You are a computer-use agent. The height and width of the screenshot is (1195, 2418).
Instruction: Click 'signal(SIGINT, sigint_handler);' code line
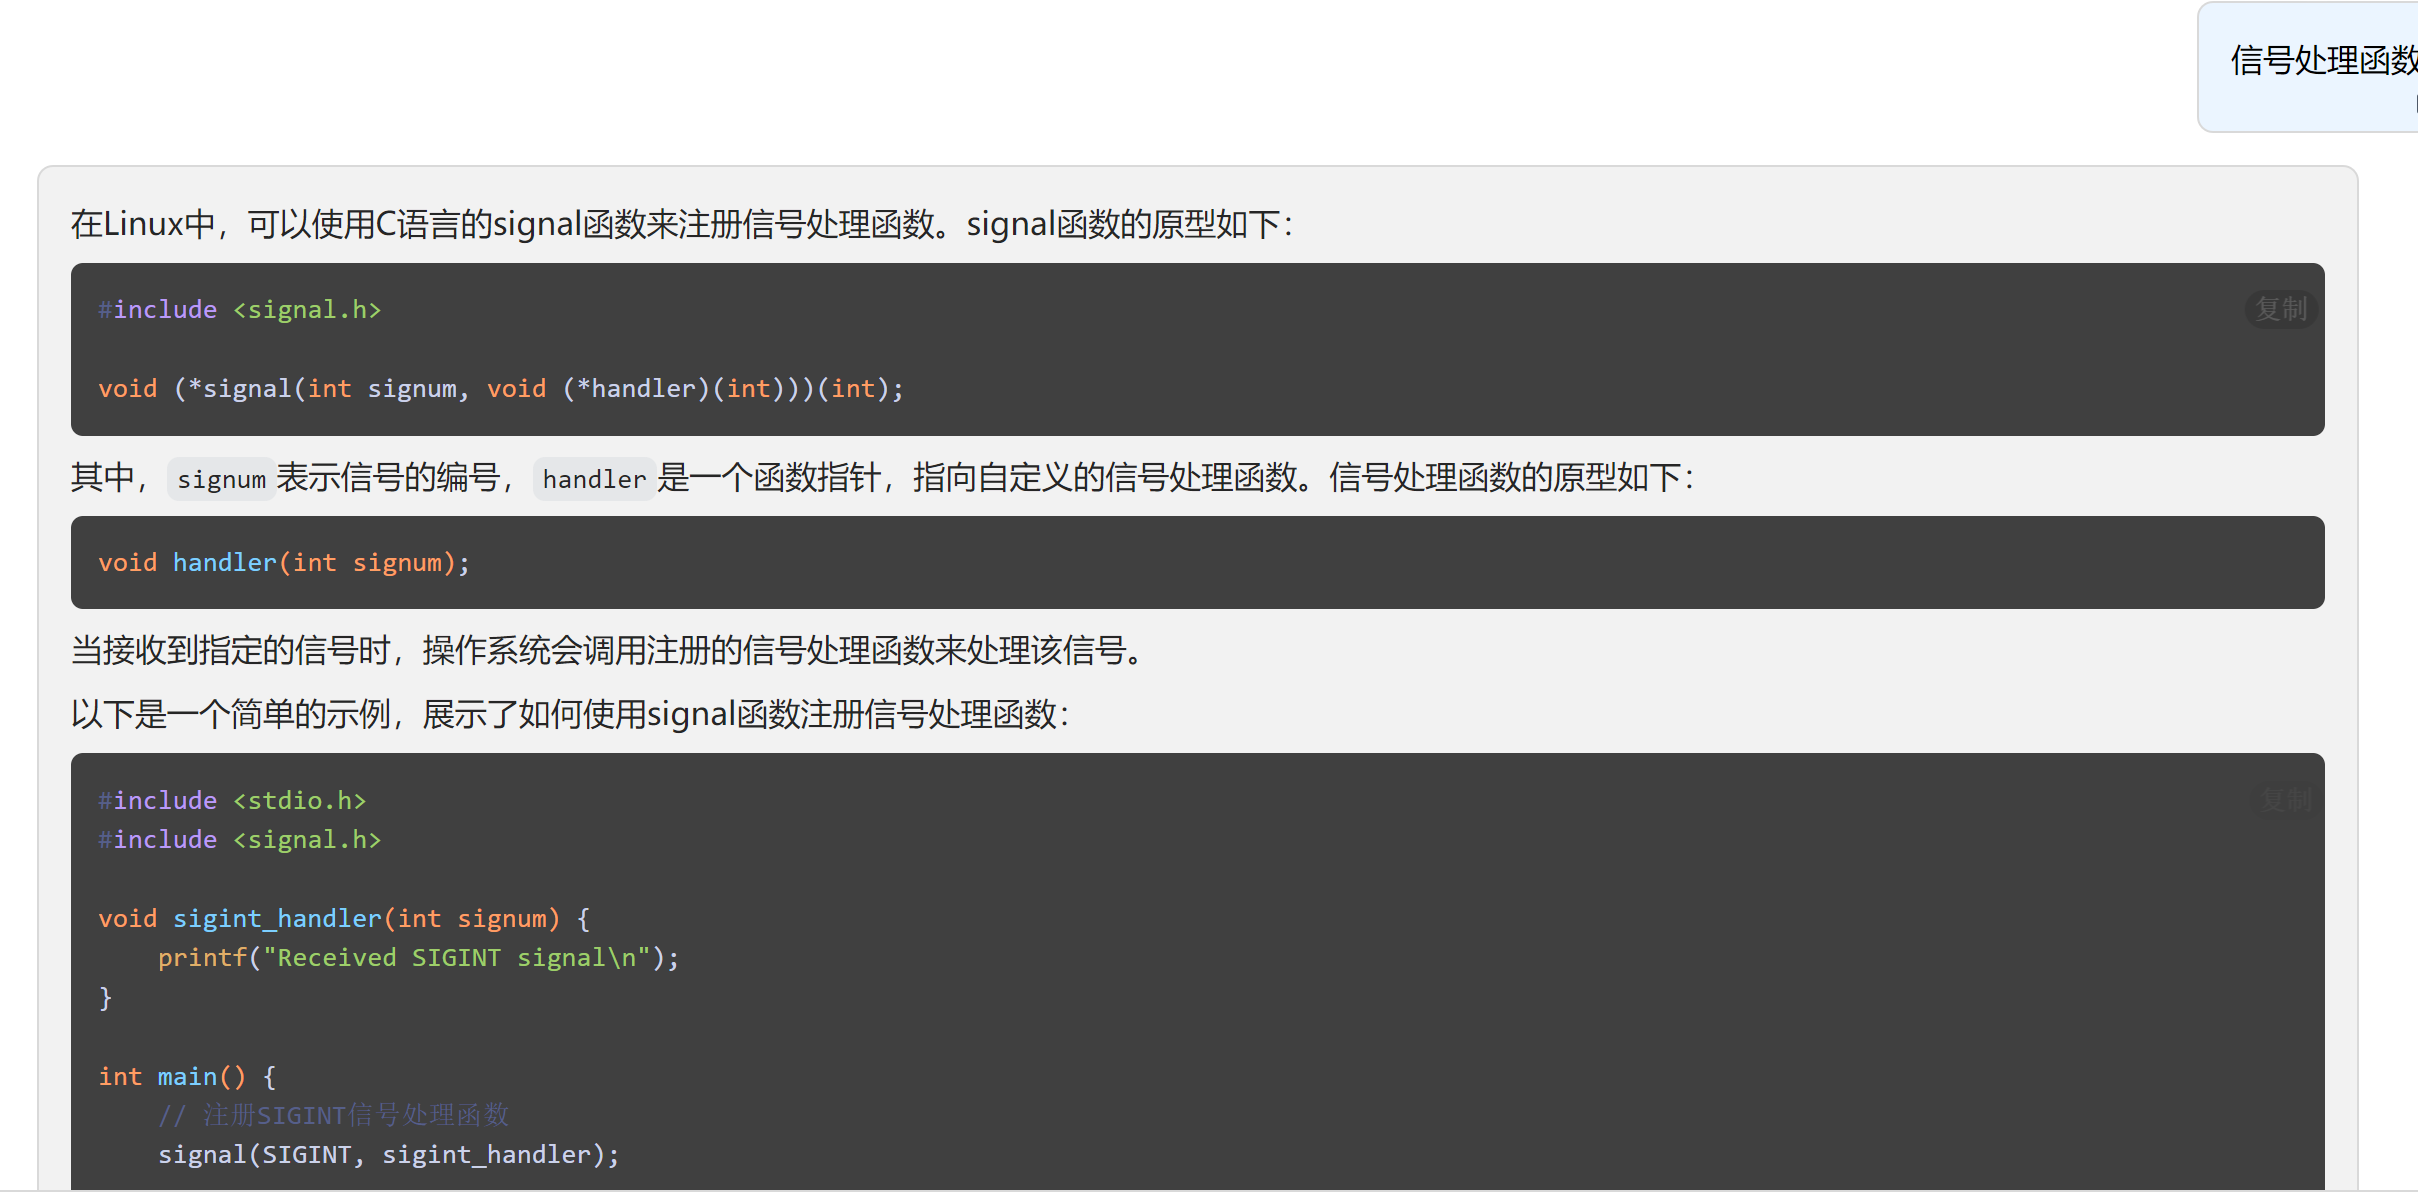[x=388, y=1154]
